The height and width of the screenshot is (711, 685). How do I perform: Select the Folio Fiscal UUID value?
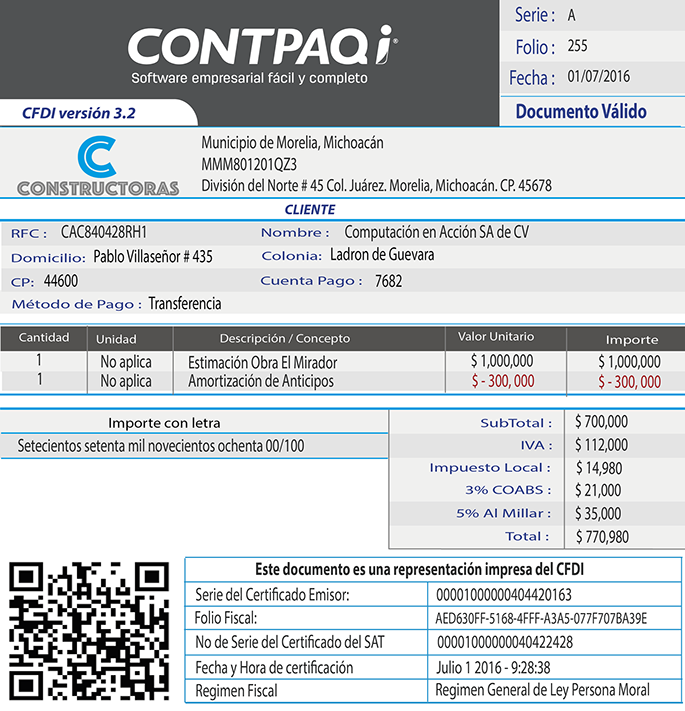click(x=541, y=619)
